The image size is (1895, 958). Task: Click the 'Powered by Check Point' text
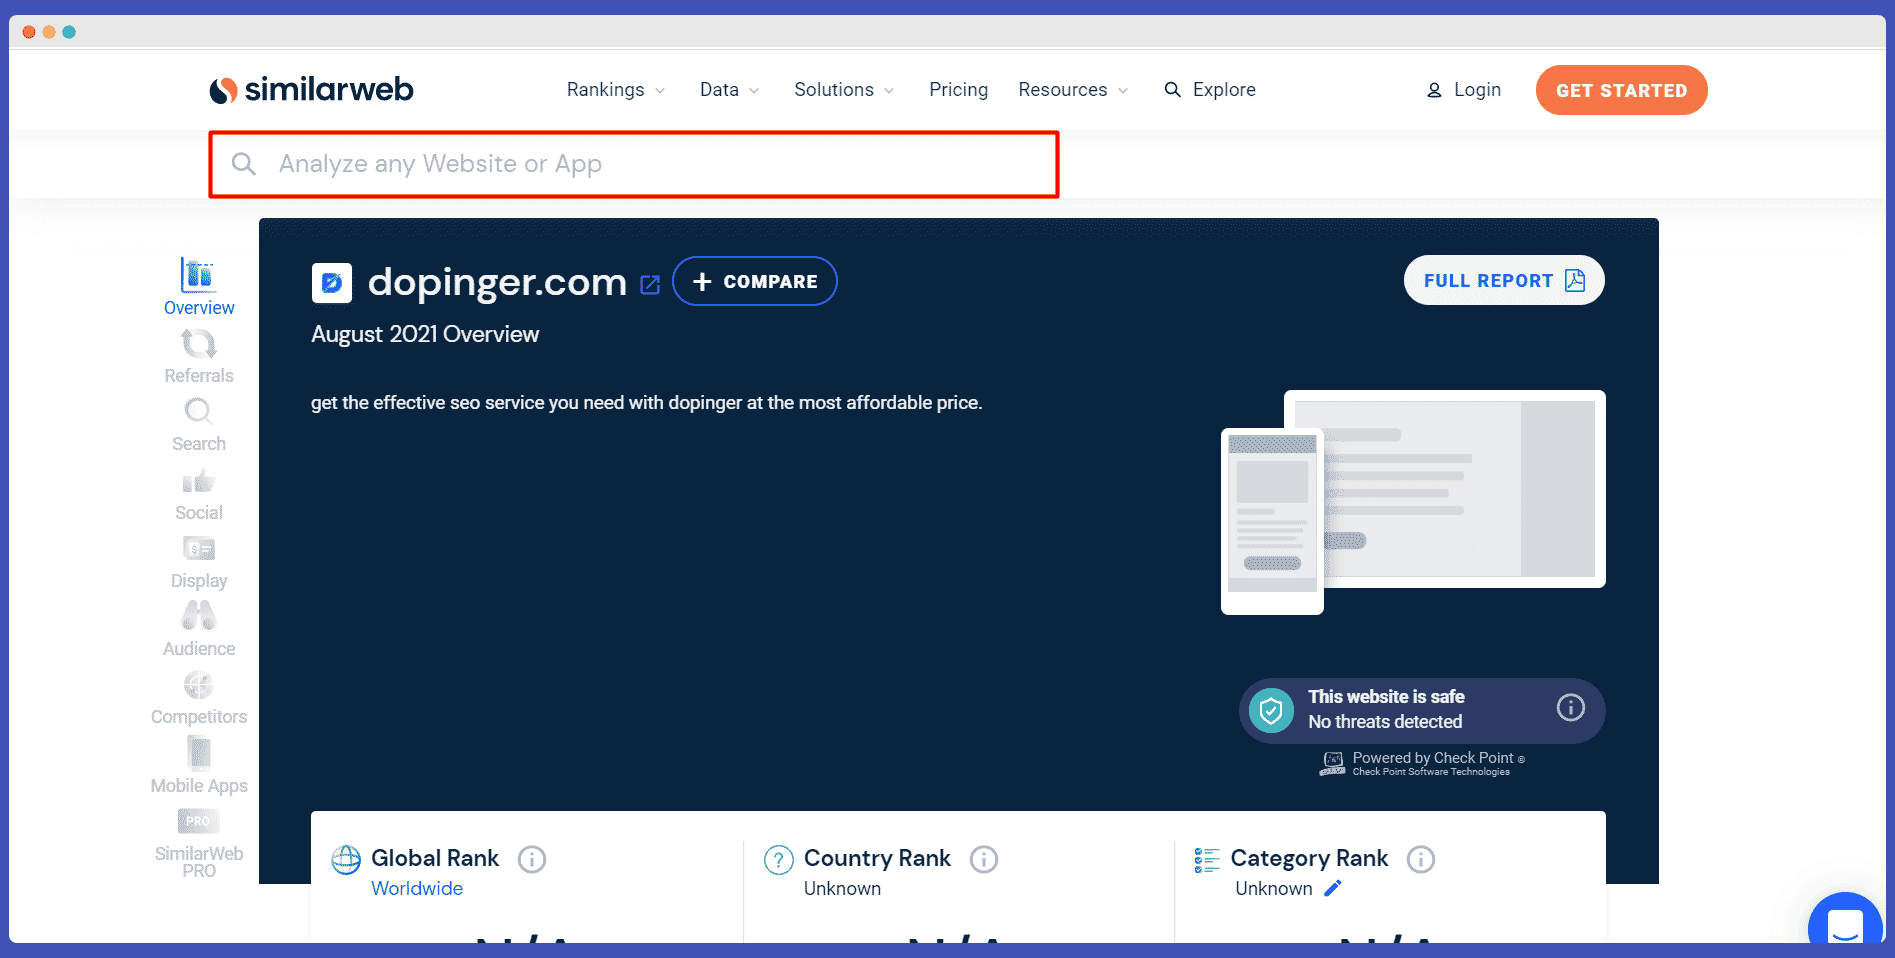[x=1433, y=758]
